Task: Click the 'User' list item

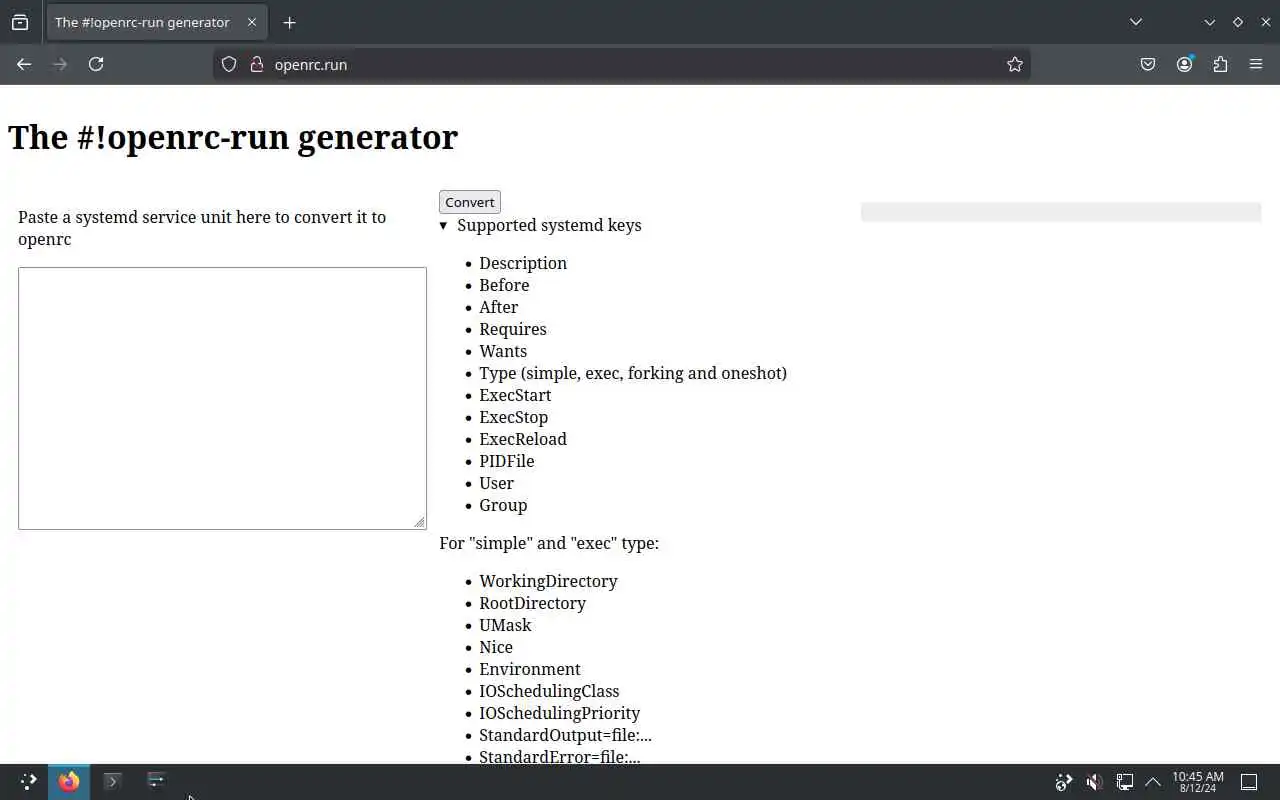Action: (497, 483)
